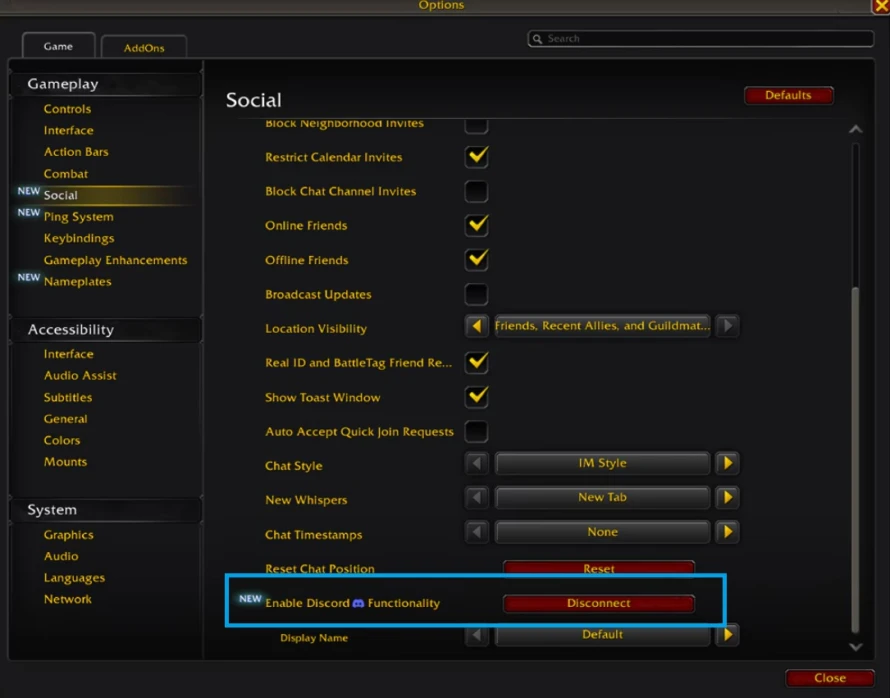Select next Location Visibility option
Image resolution: width=890 pixels, height=698 pixels.
pyautogui.click(x=728, y=326)
